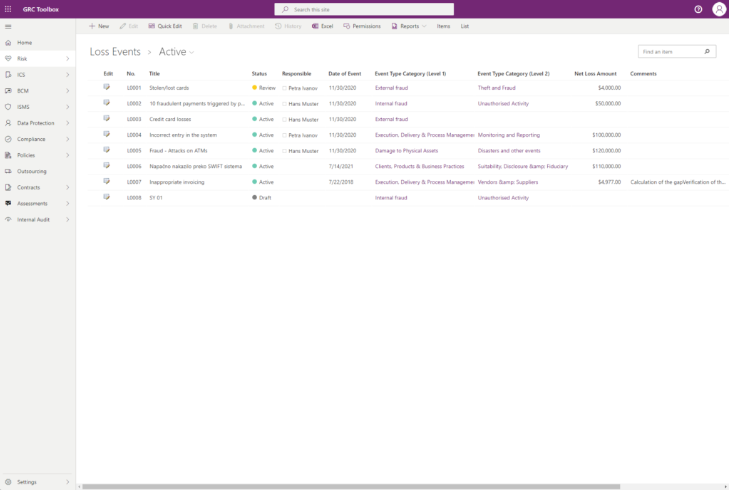Click Permissions in the command bar
Screen dimensions: 729x490
point(362,26)
